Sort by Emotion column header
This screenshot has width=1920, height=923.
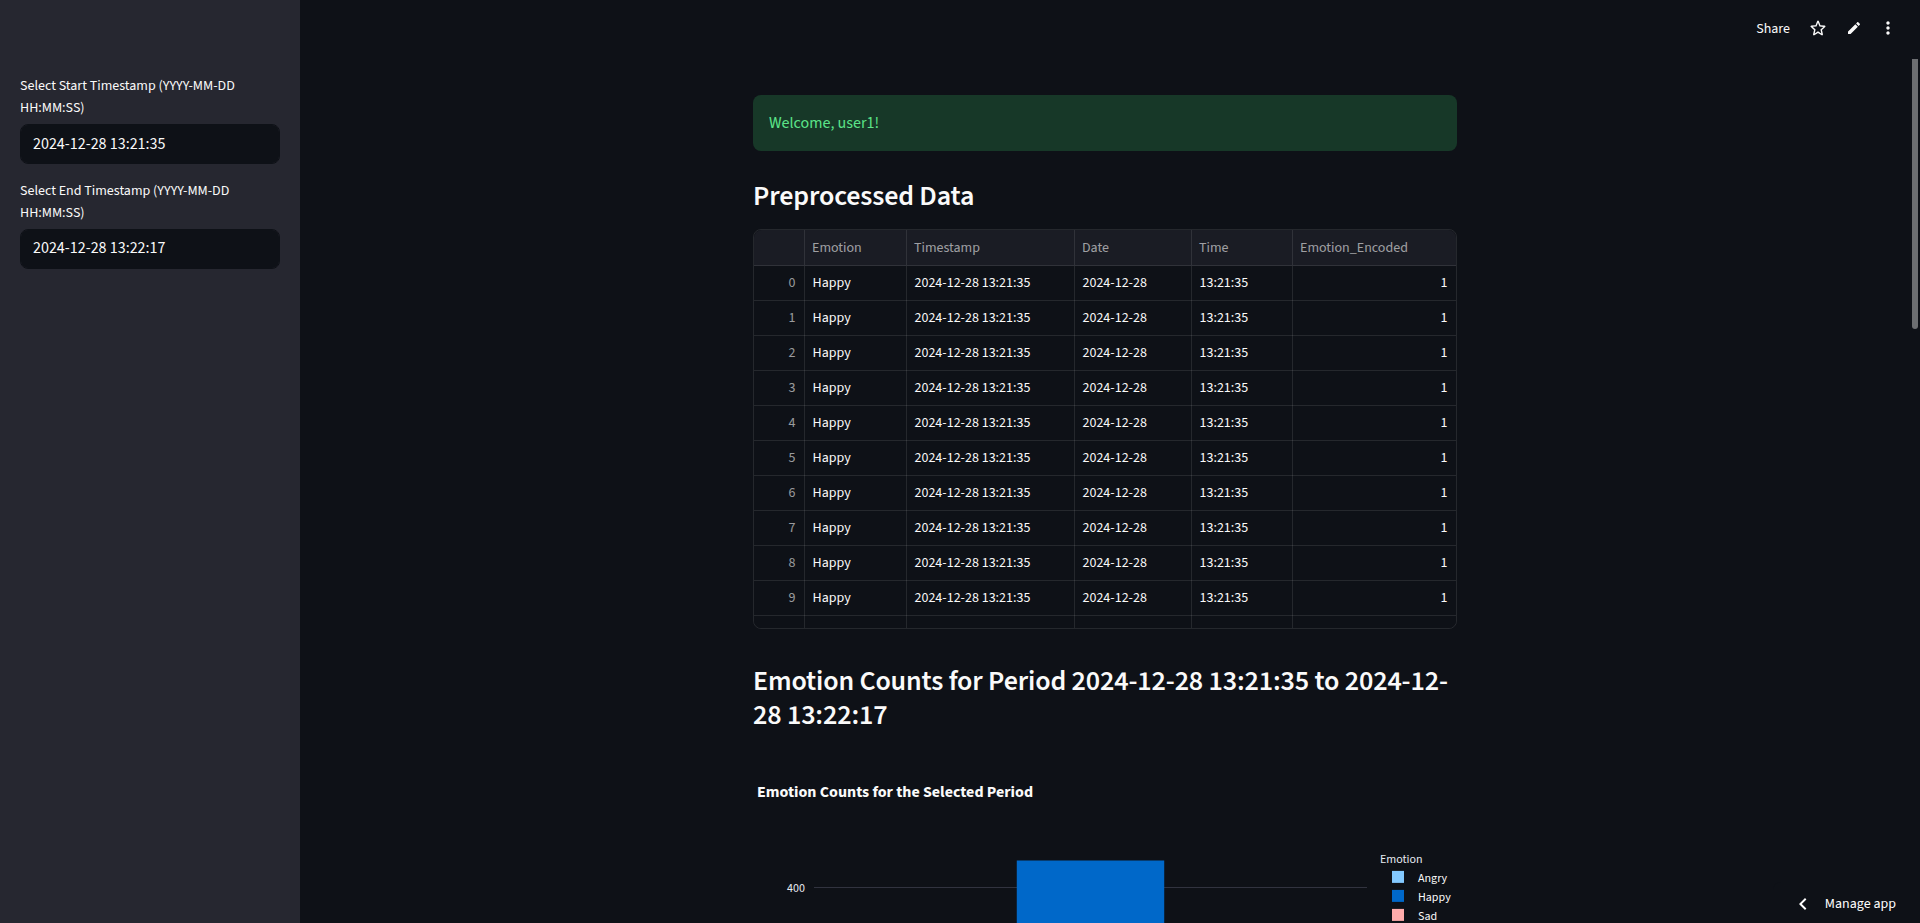[855, 247]
